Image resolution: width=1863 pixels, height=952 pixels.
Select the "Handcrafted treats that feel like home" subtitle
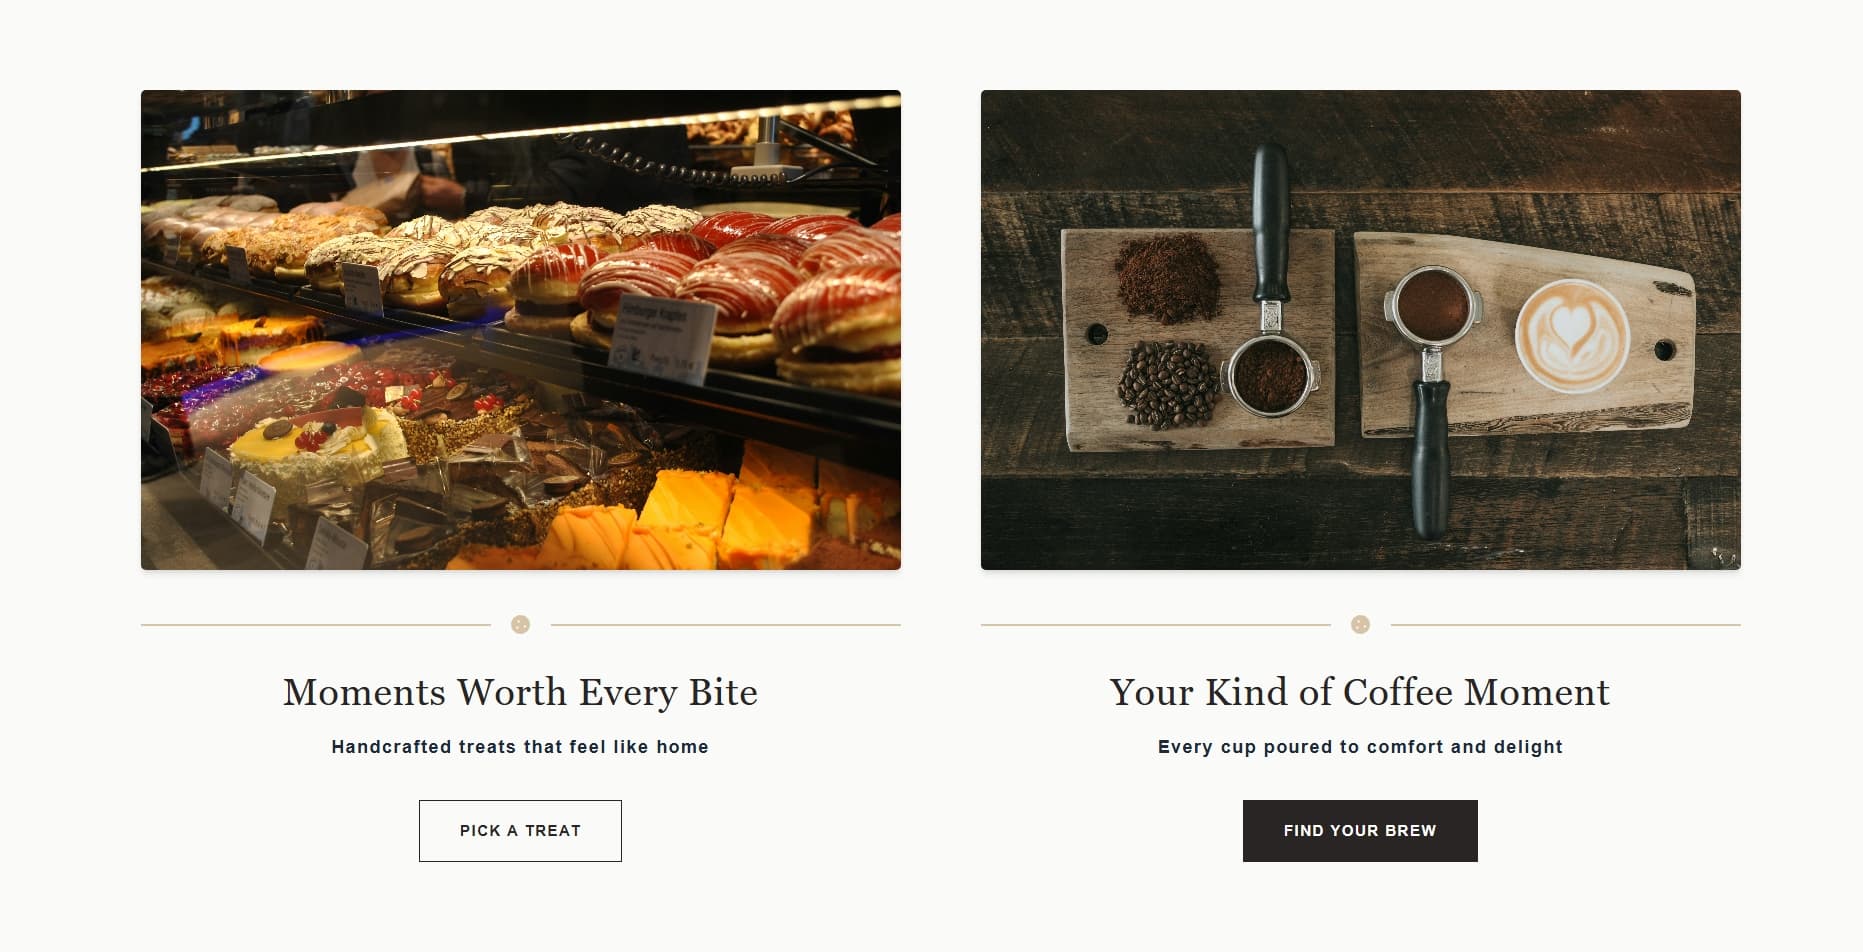520,747
